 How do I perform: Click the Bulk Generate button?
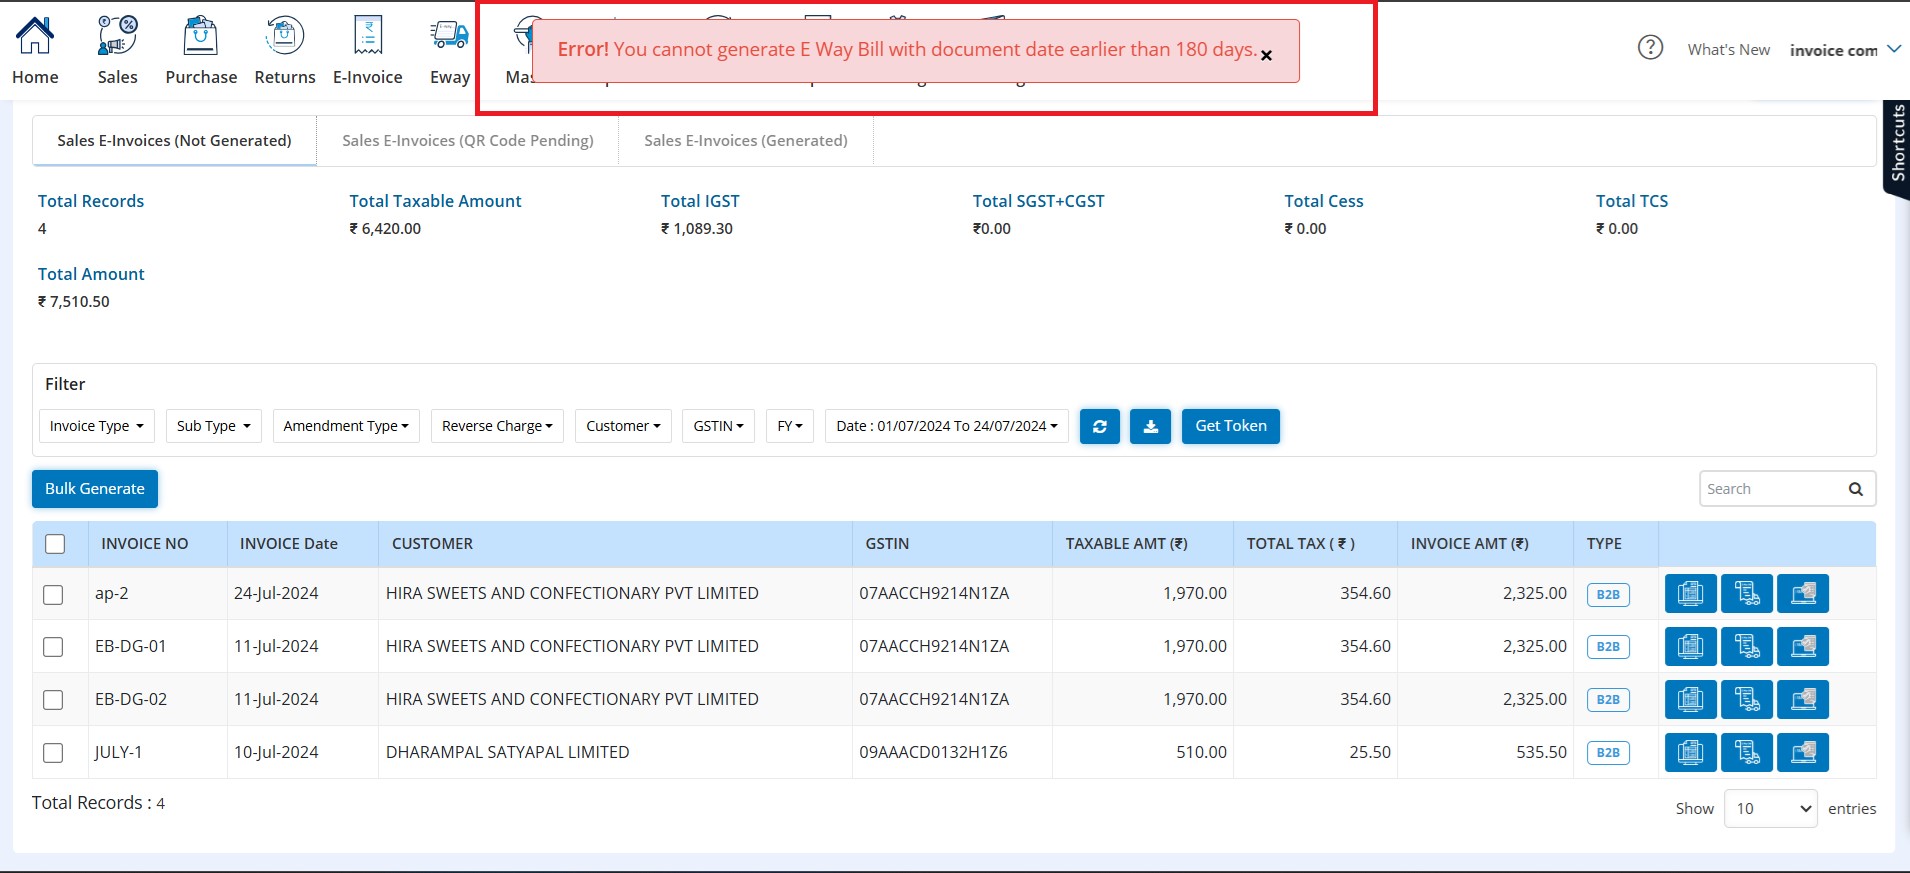coord(95,488)
